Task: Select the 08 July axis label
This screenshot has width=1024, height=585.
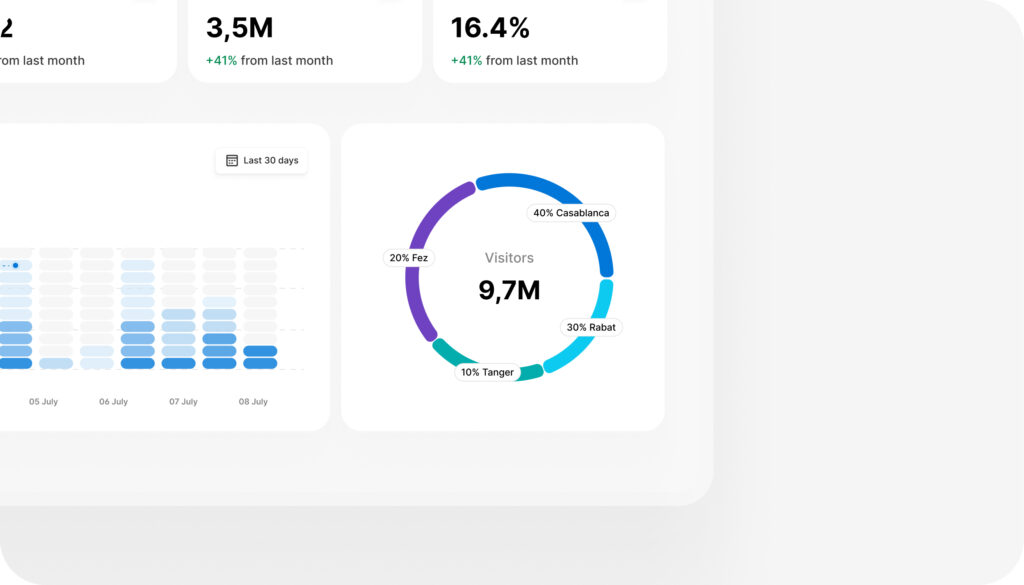Action: point(253,402)
